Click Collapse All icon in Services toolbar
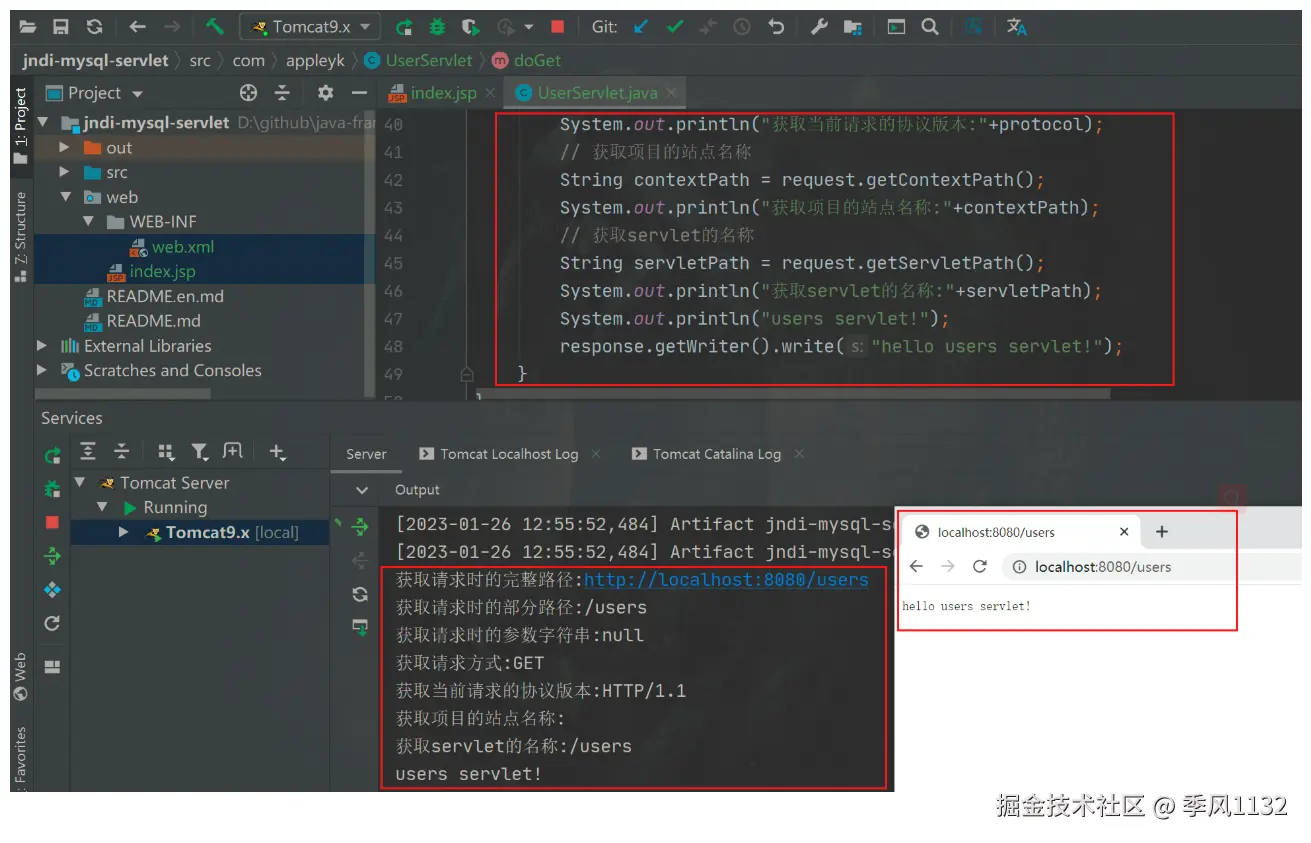This screenshot has height=843, width=1311. [121, 452]
